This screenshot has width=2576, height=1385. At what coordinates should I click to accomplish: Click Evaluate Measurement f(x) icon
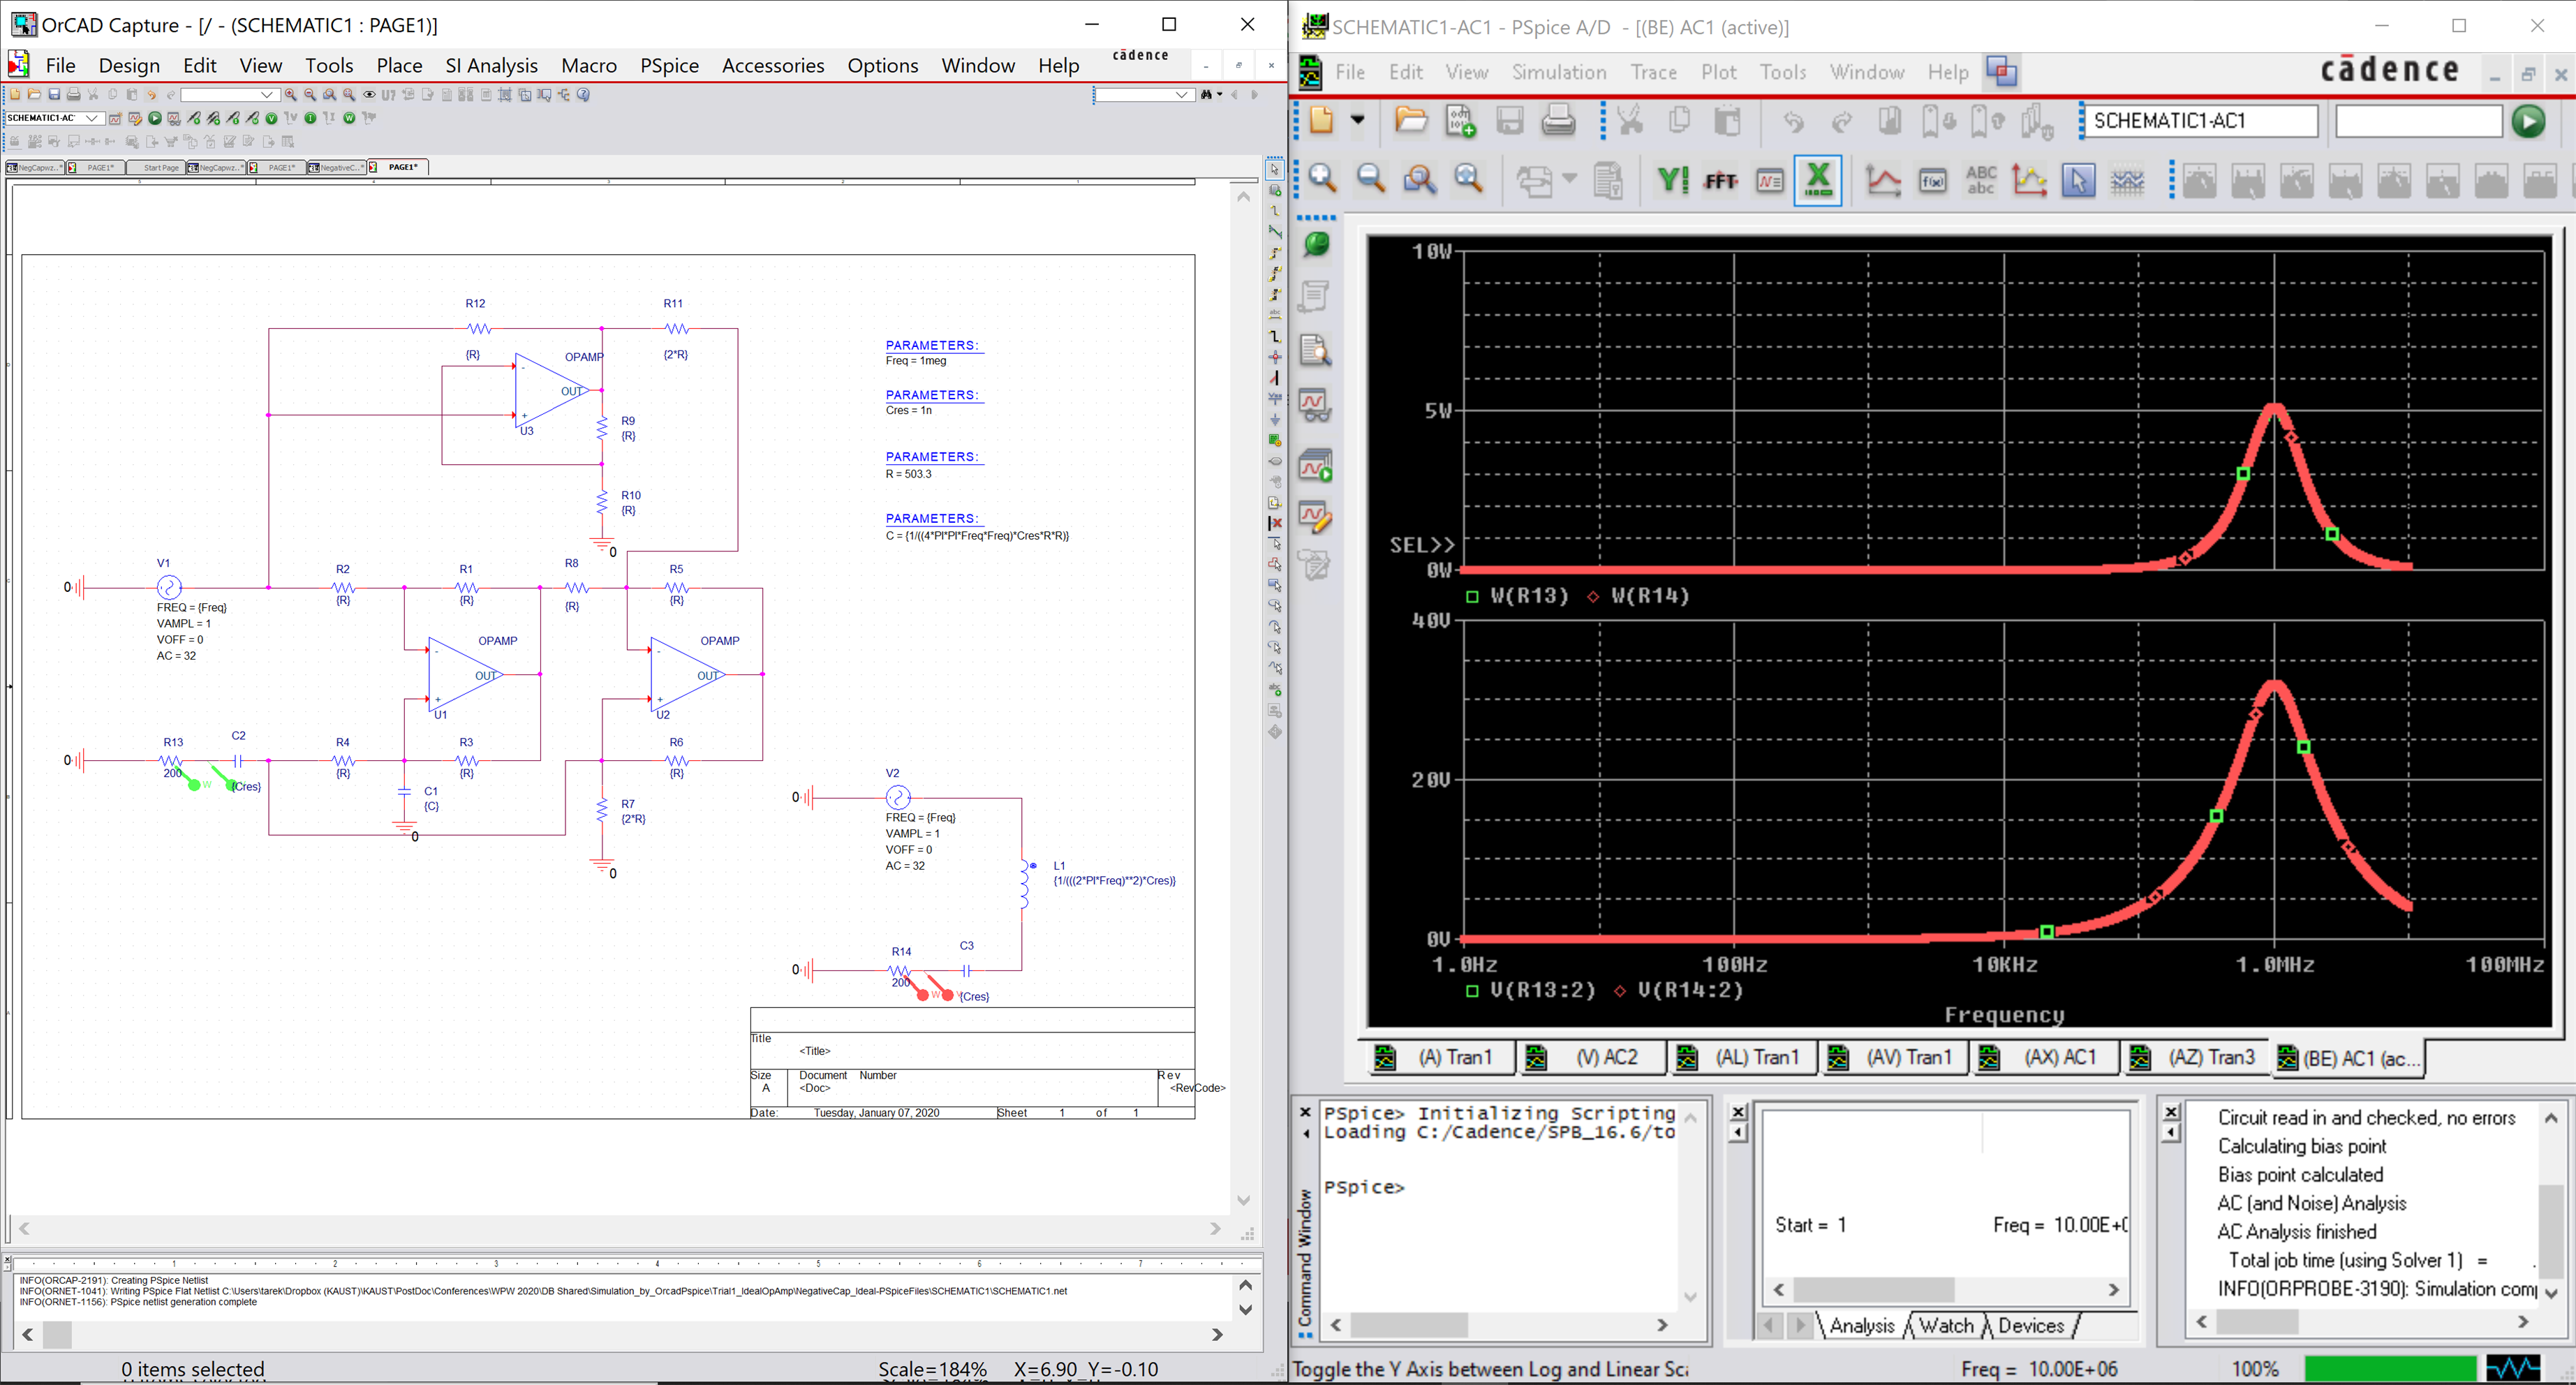point(1933,180)
